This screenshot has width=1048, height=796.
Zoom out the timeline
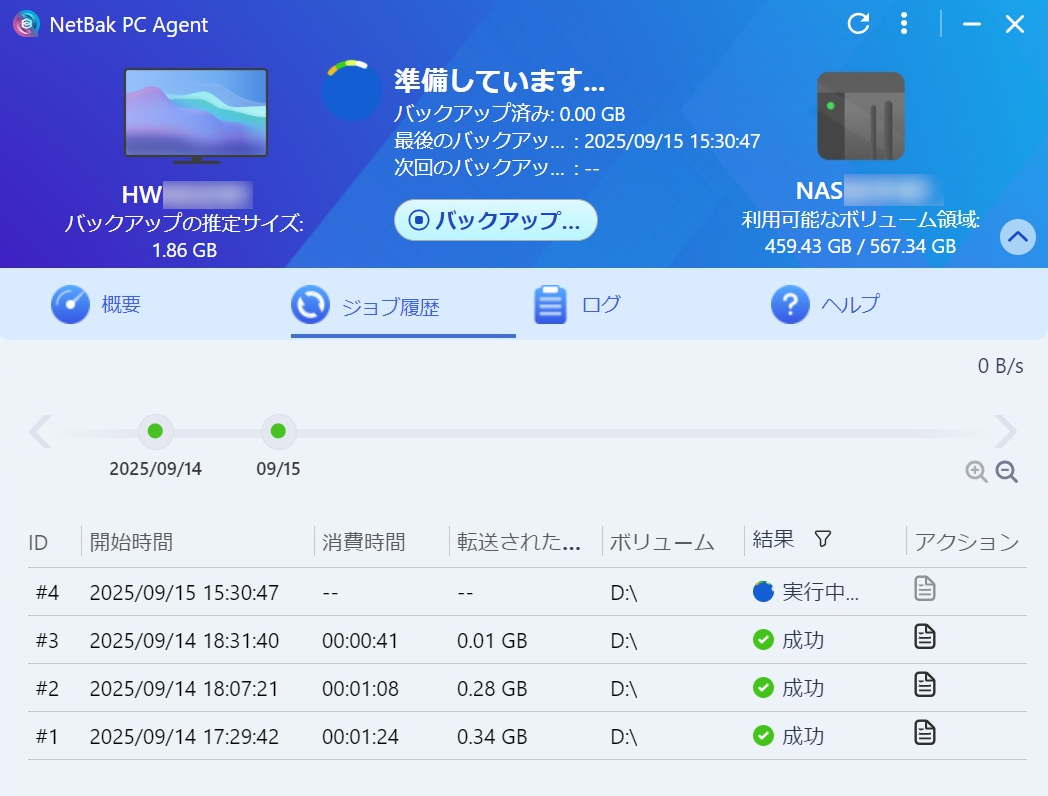(x=1007, y=472)
